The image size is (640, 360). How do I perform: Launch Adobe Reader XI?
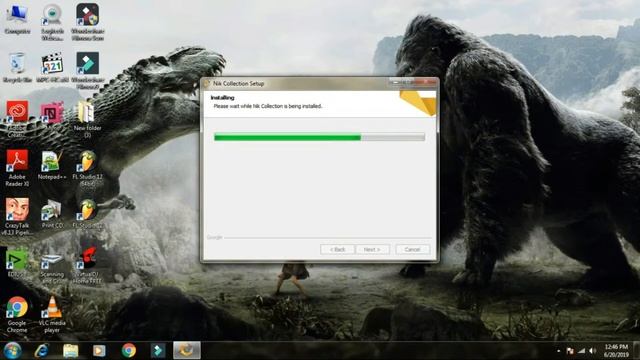coord(17,168)
